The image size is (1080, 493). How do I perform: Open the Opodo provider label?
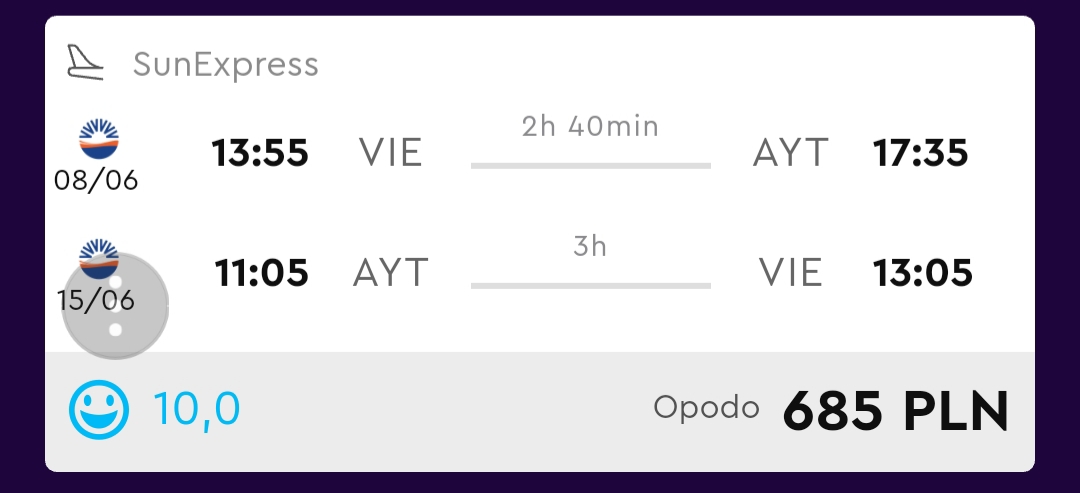(x=707, y=408)
